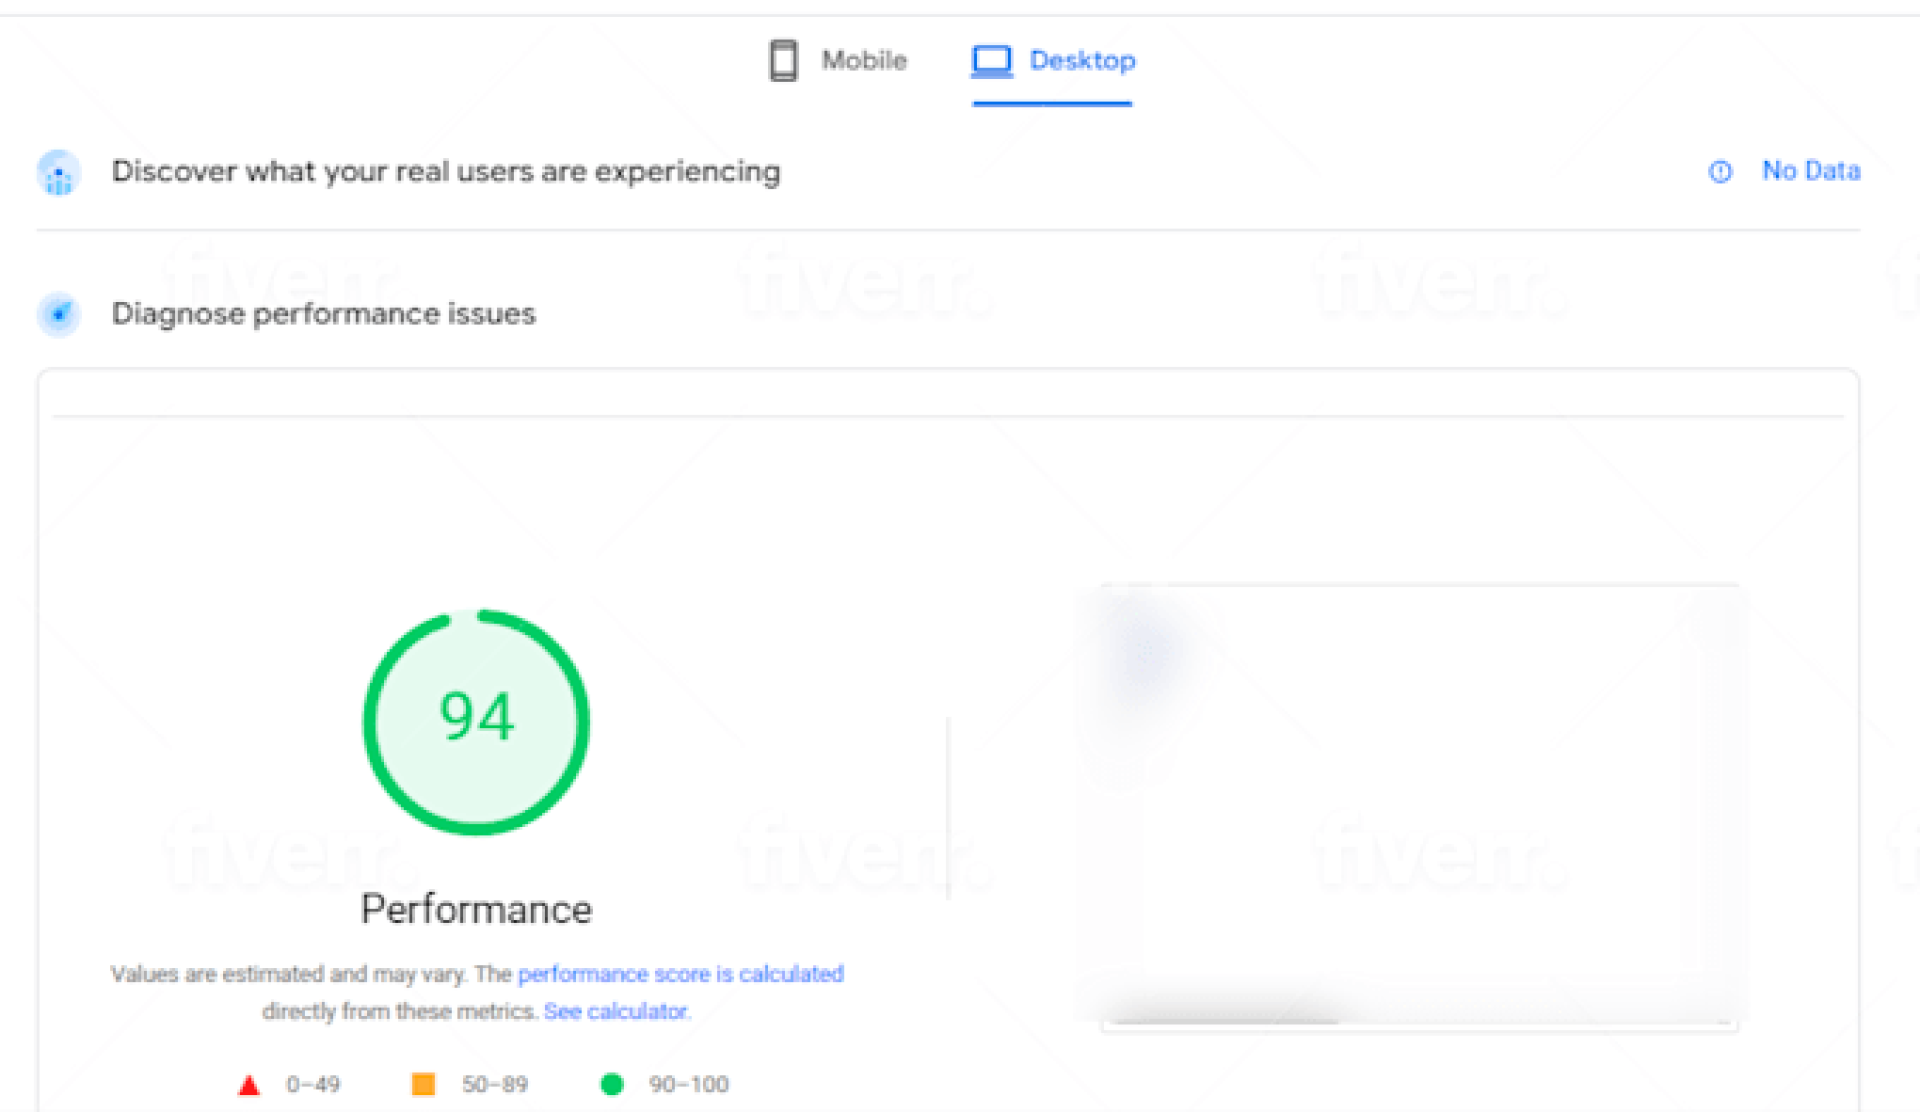The image size is (1920, 1112).
Task: Click the Diagnose performance issues icon
Action: 59,314
